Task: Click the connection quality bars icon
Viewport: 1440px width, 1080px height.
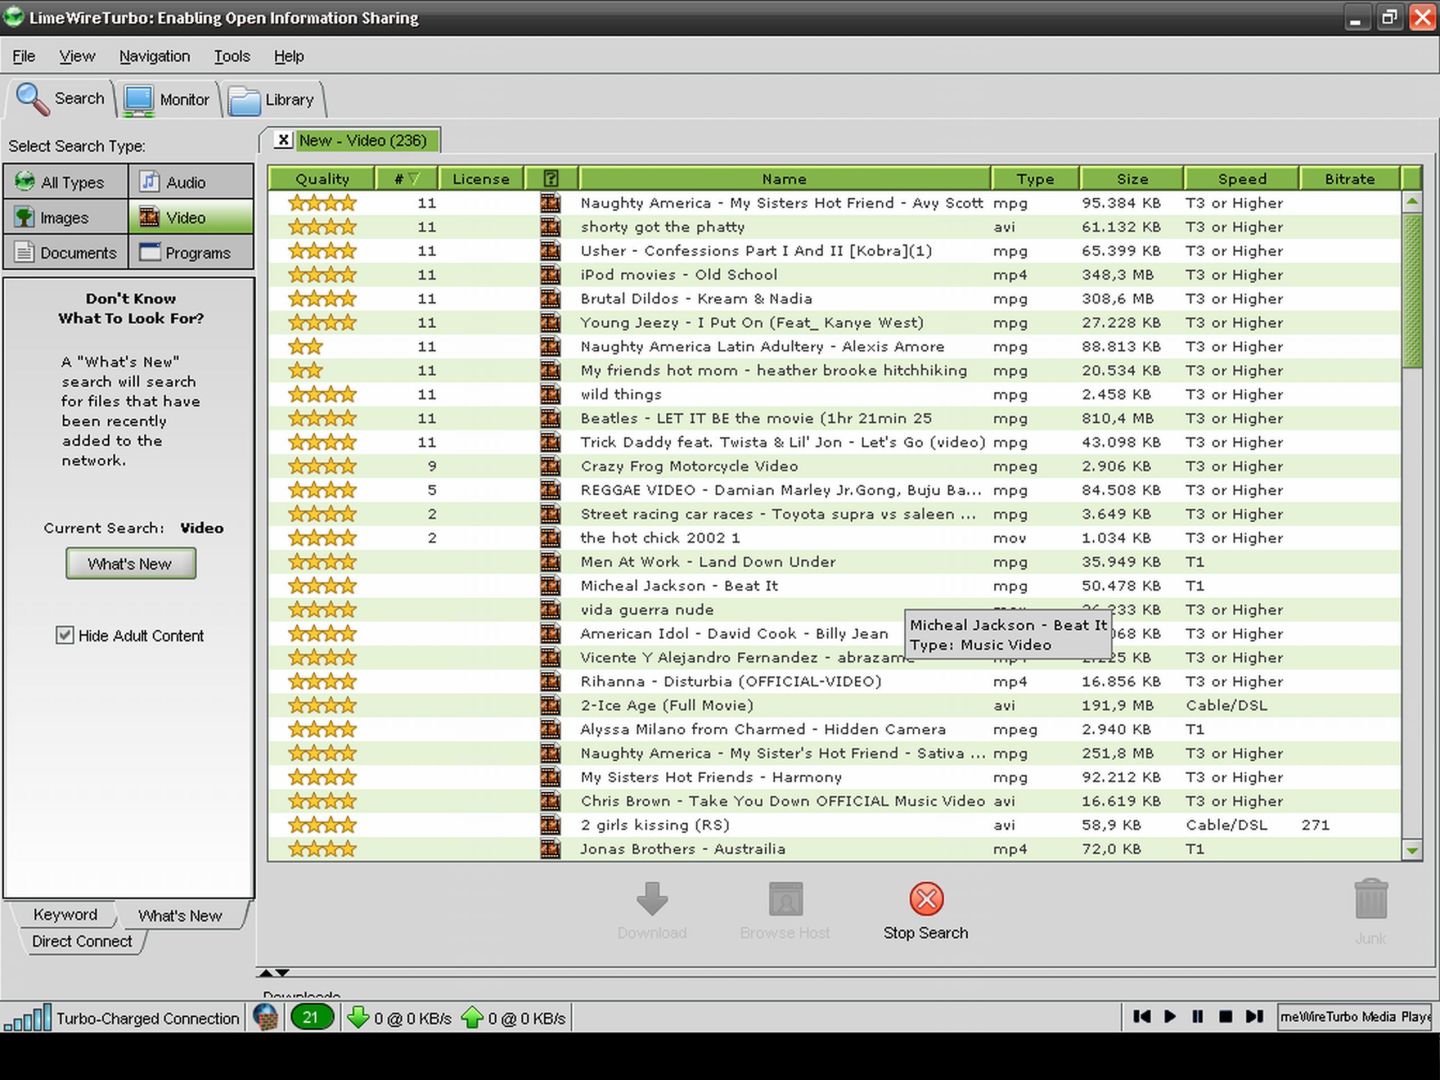Action: [27, 1018]
